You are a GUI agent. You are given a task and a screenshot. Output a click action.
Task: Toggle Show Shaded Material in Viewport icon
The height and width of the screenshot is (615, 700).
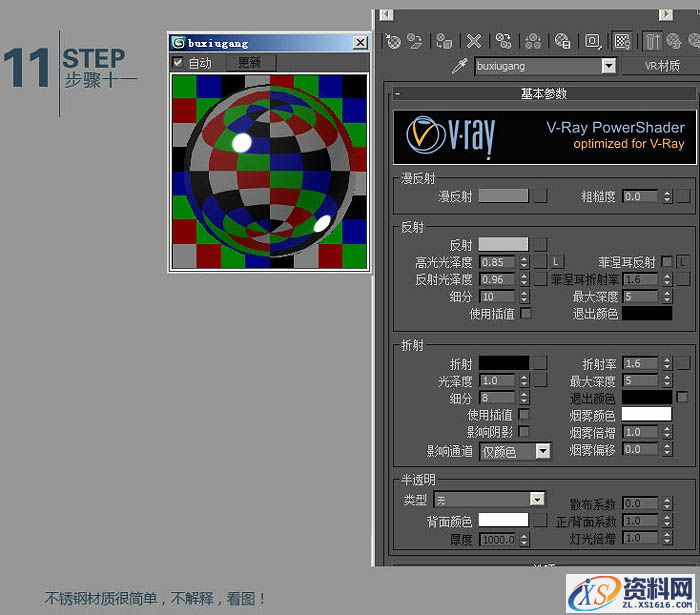click(x=622, y=42)
